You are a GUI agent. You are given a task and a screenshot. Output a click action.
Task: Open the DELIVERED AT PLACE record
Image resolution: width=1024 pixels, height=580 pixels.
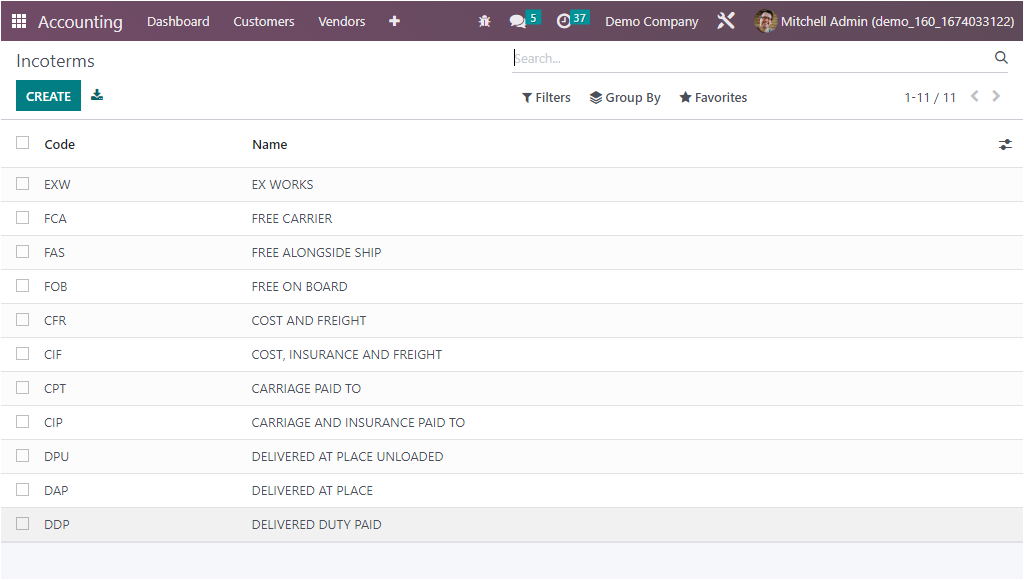pyautogui.click(x=312, y=491)
